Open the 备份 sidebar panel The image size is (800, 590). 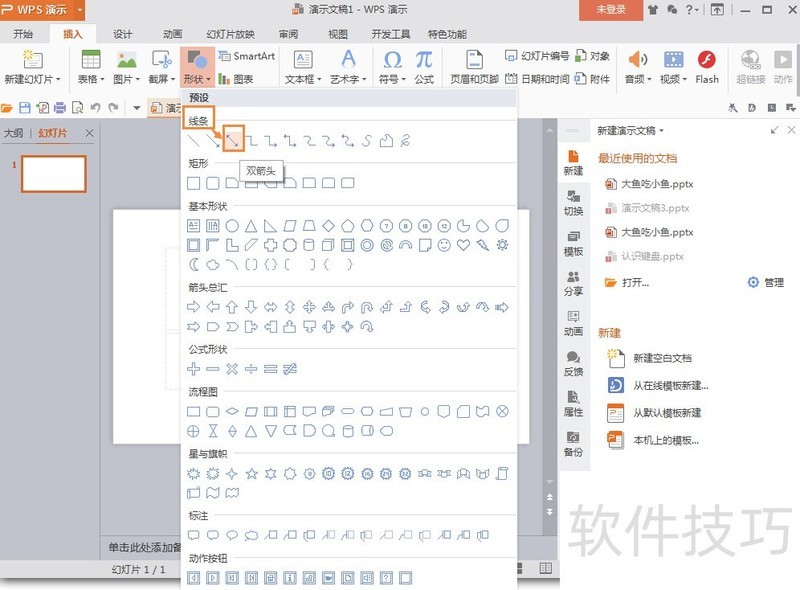pyautogui.click(x=573, y=444)
